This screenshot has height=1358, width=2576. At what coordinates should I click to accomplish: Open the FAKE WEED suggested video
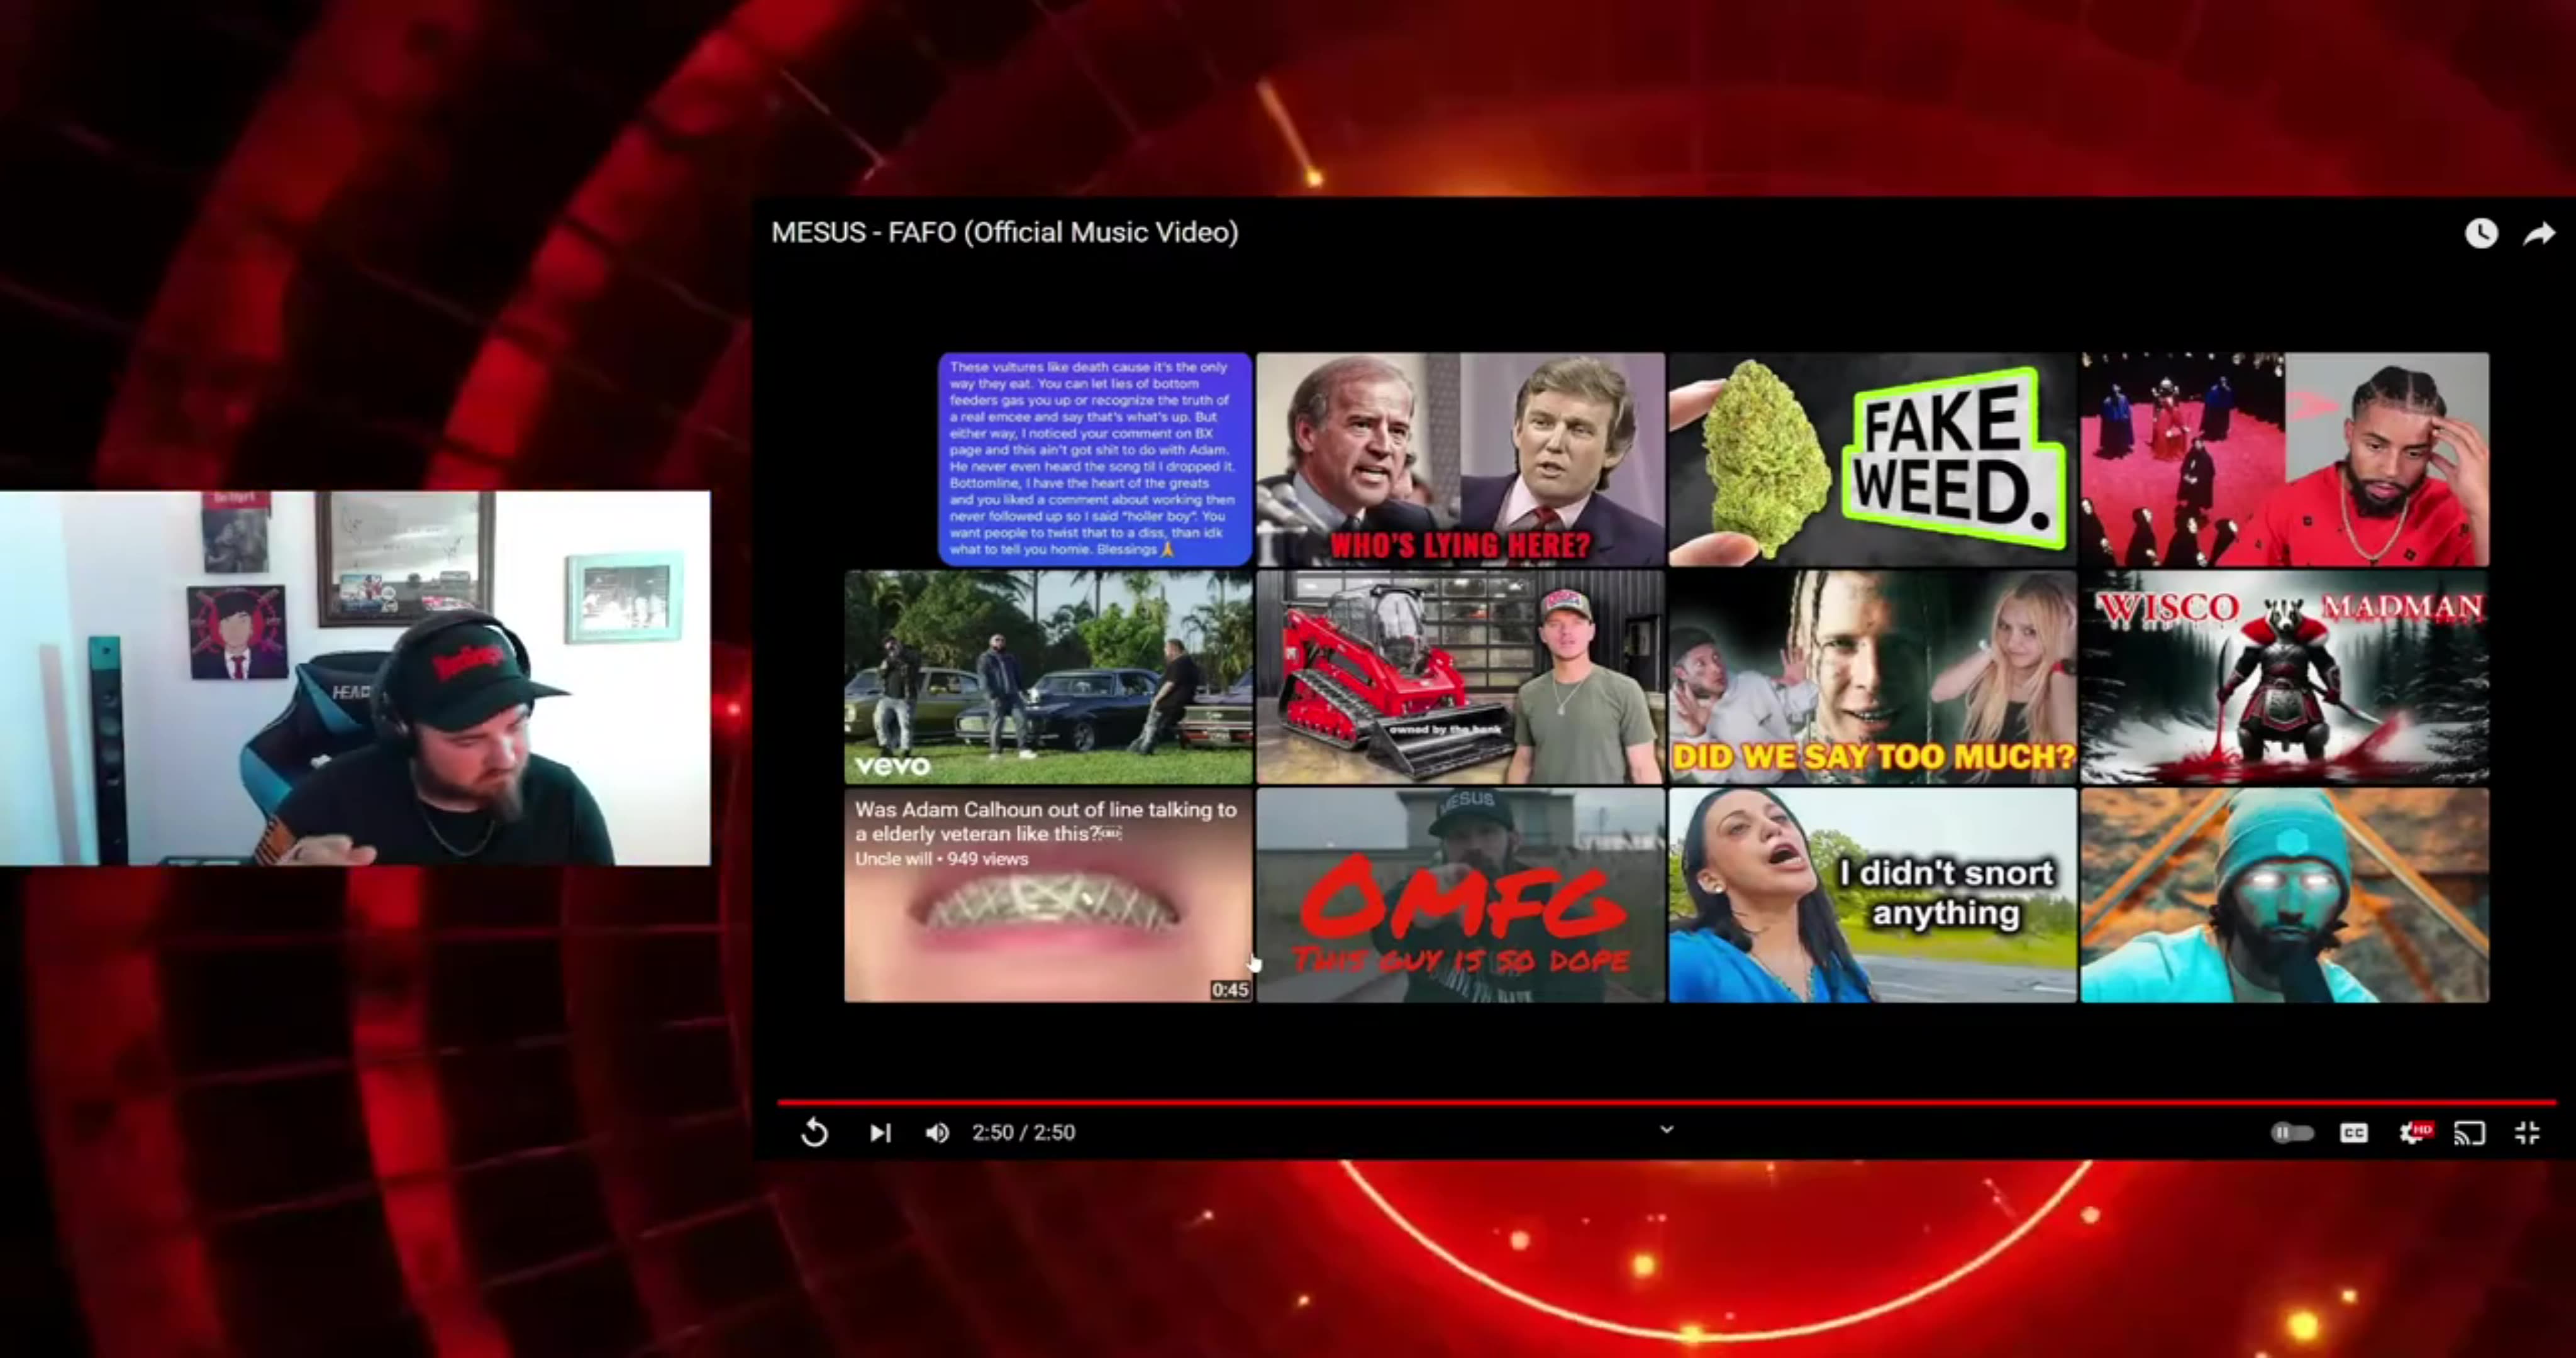[x=1872, y=459]
